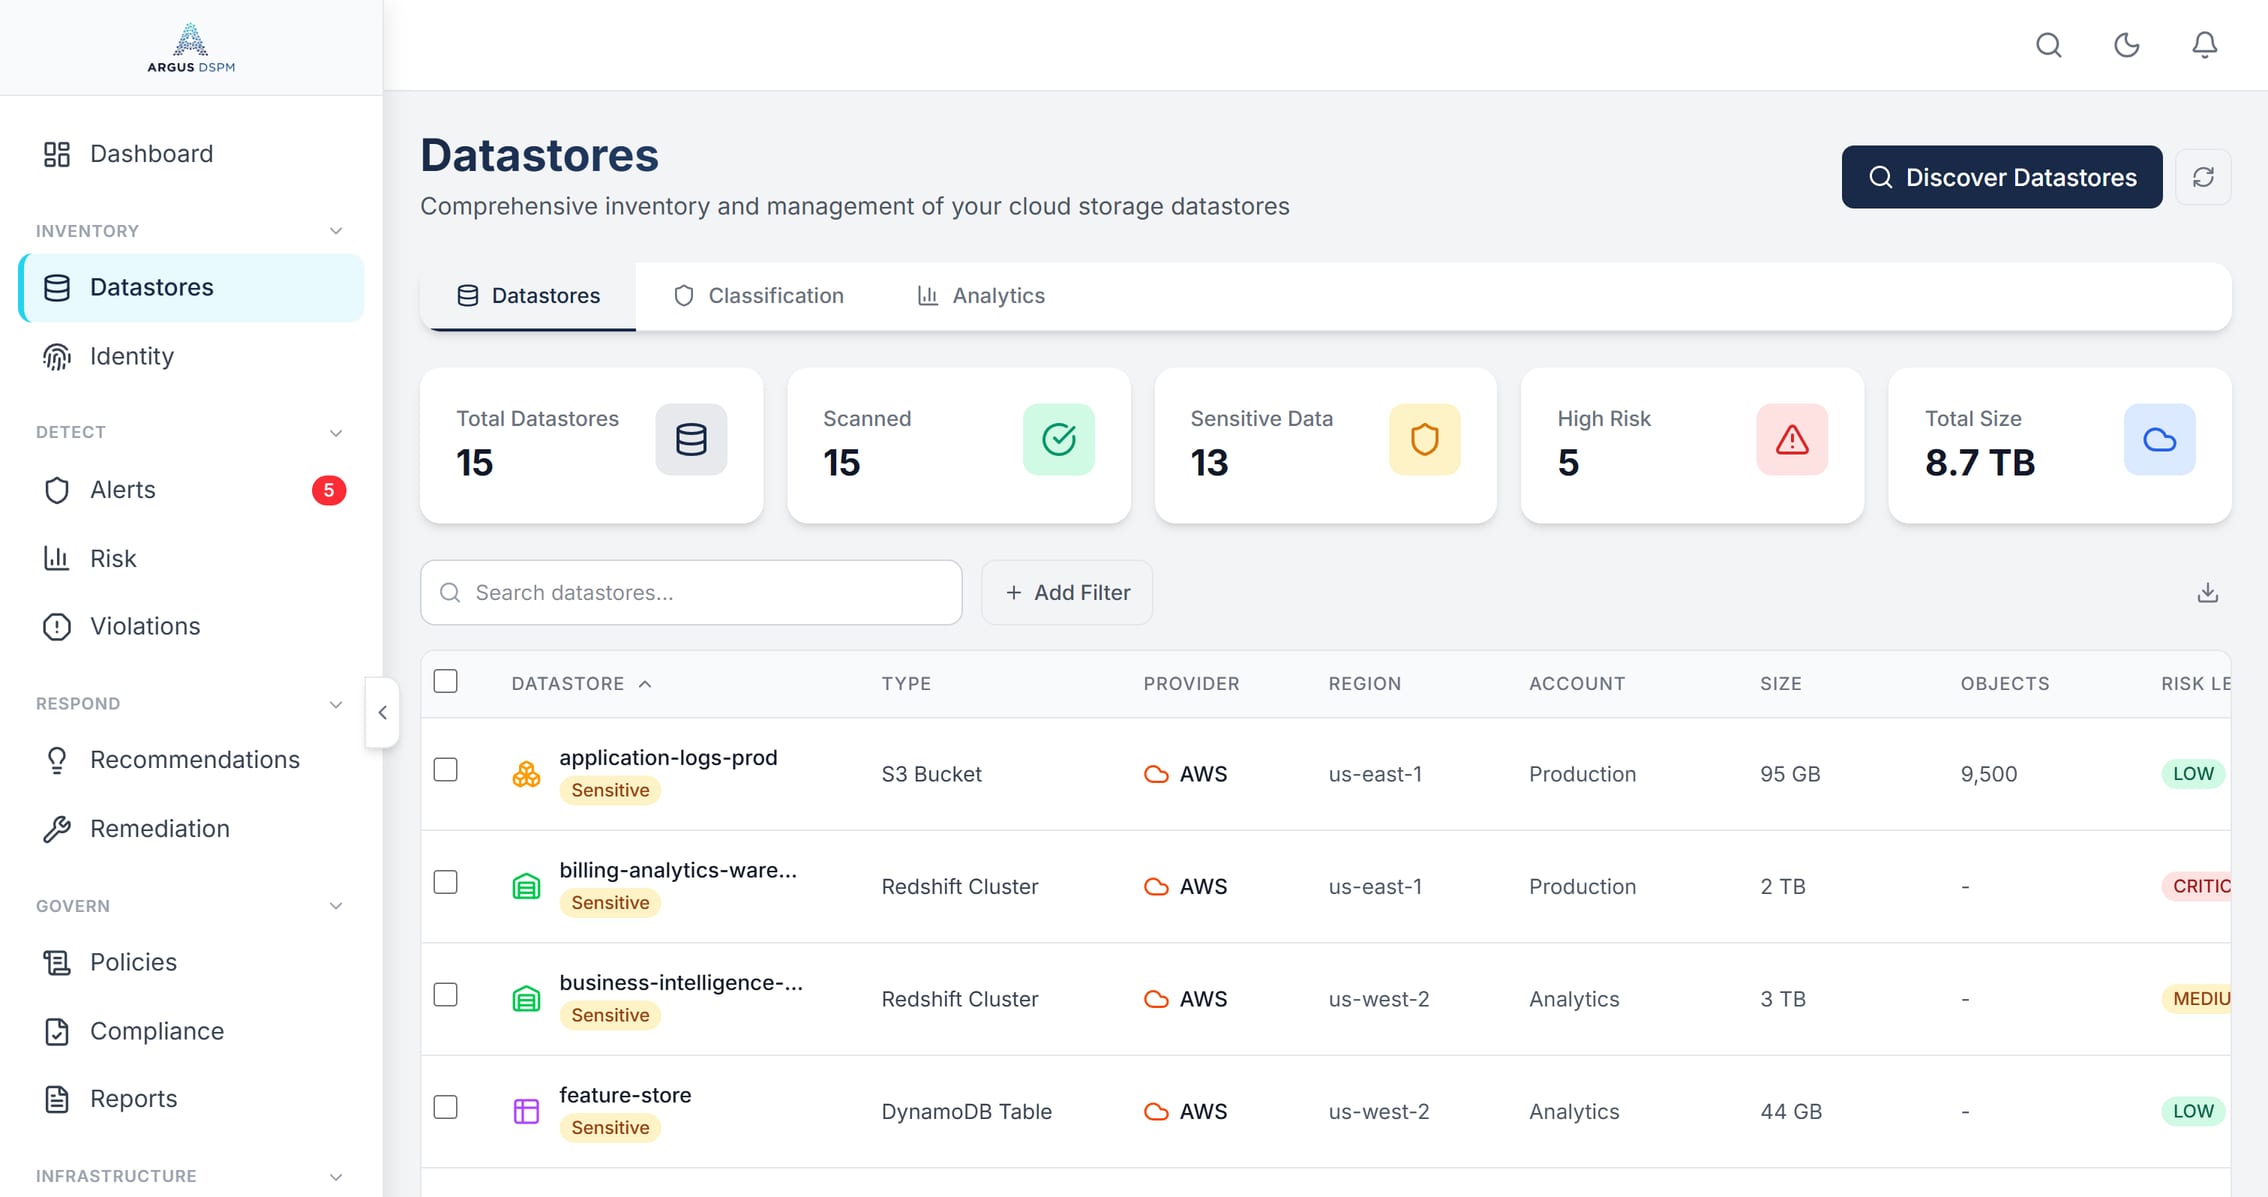Sort by the Datastore column header
This screenshot has height=1197, width=2268.
point(582,684)
